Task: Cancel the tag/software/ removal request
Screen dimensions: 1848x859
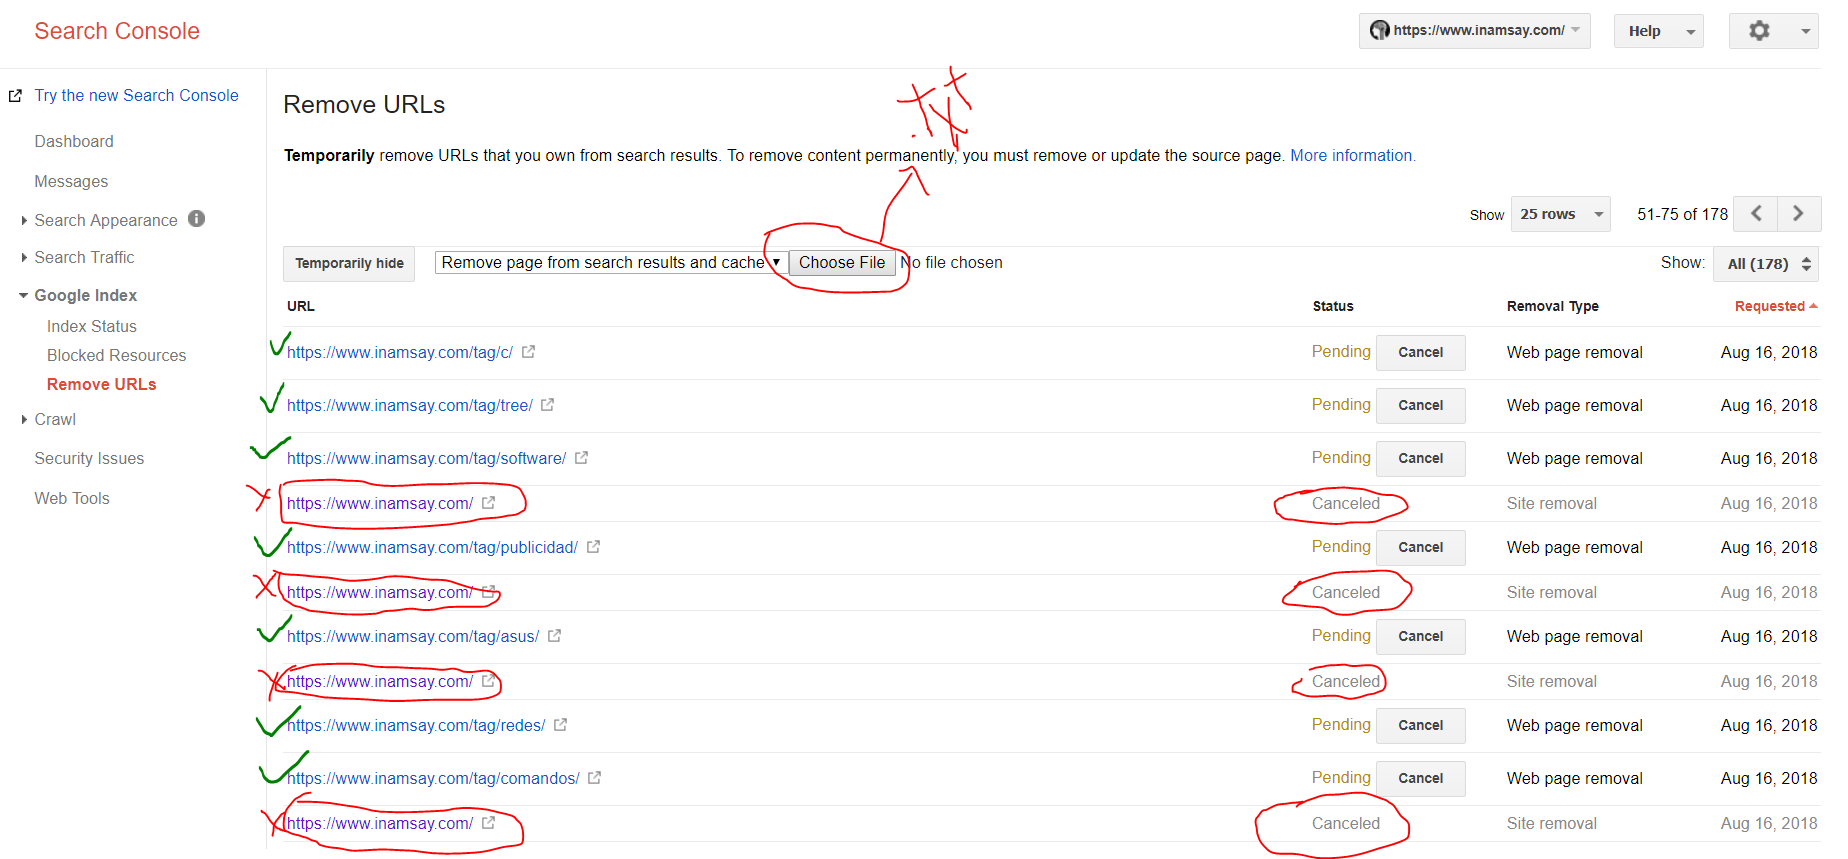Action: click(x=1420, y=459)
